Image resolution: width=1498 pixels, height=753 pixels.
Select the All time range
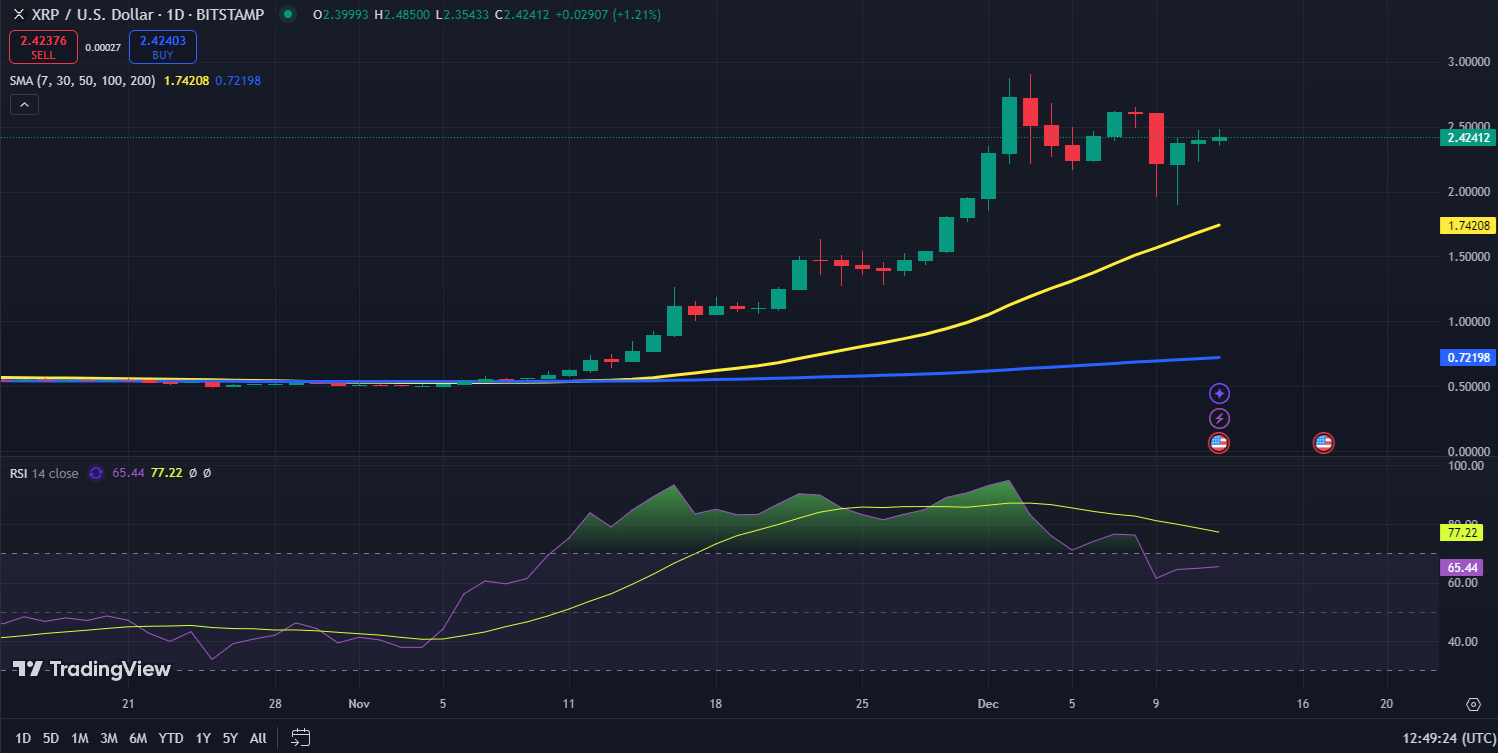coord(258,738)
